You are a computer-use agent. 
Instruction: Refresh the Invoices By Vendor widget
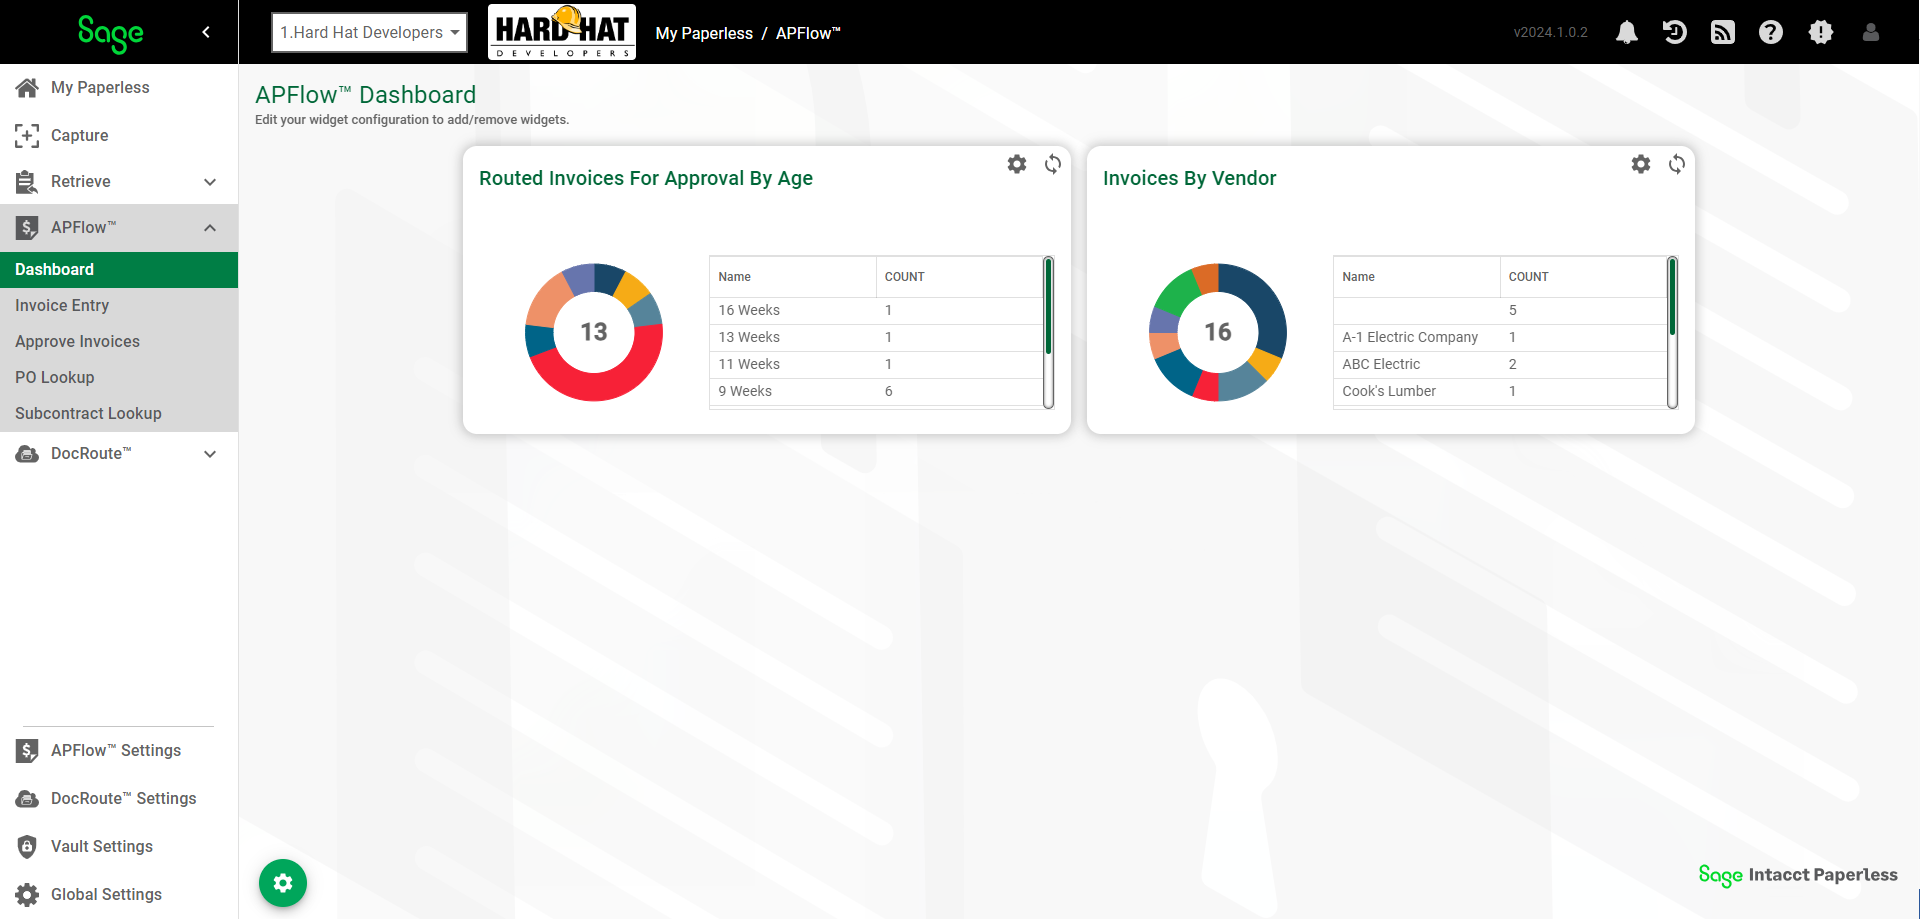1677,164
